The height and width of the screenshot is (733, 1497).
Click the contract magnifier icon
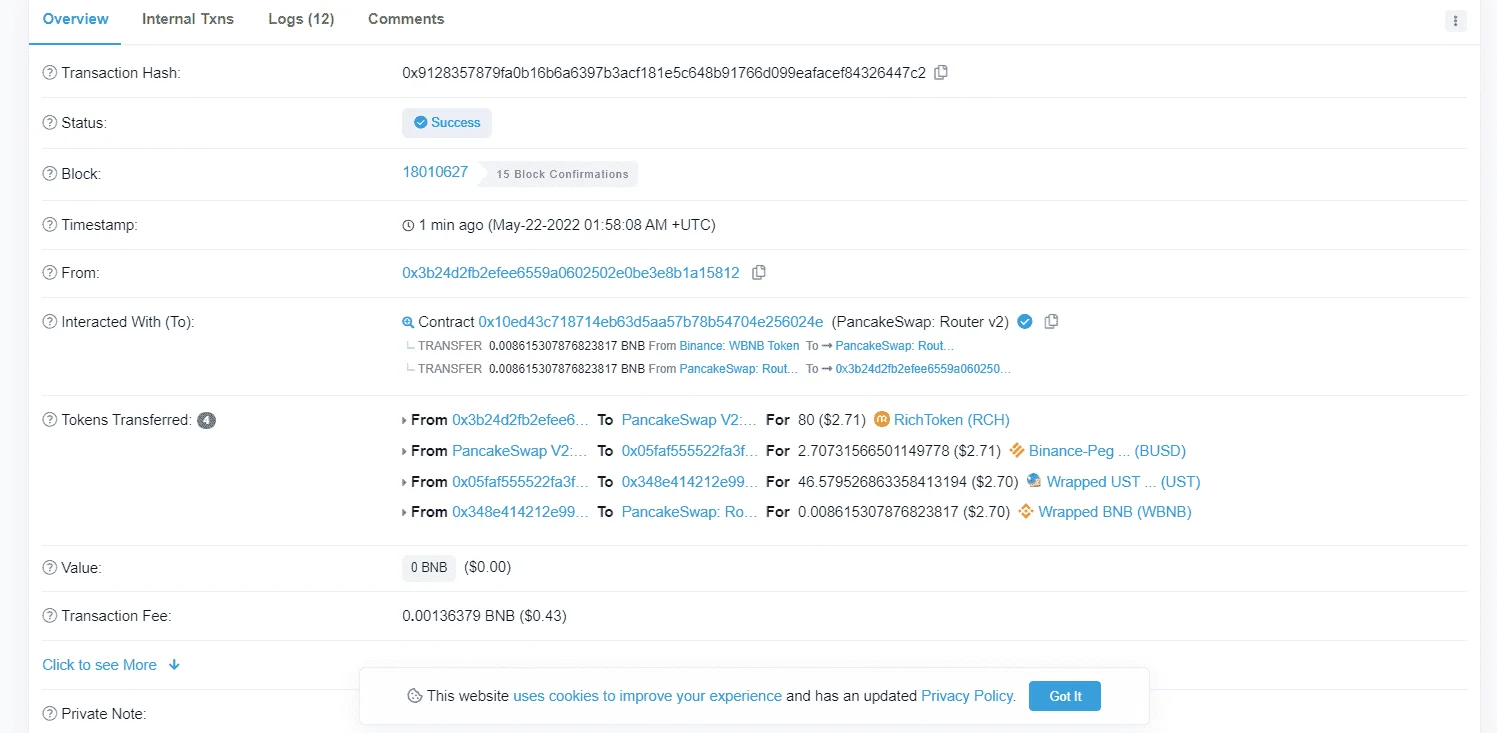(408, 322)
